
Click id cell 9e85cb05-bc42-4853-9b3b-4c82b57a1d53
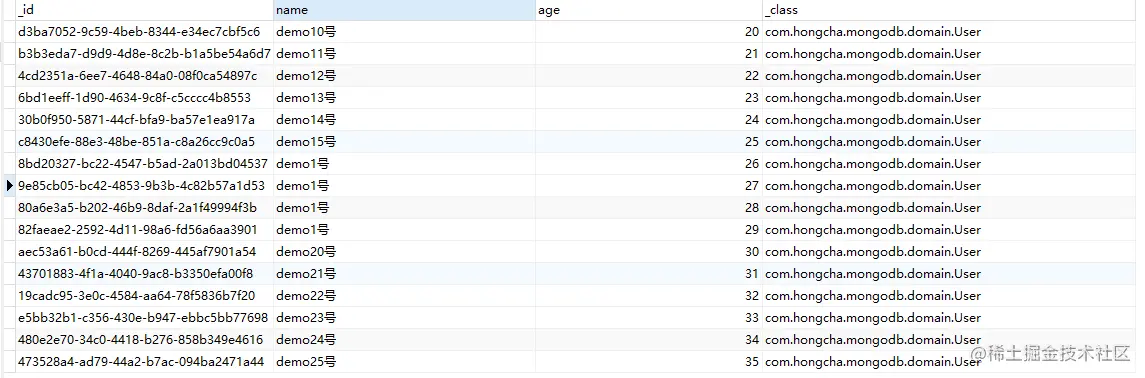click(x=144, y=185)
